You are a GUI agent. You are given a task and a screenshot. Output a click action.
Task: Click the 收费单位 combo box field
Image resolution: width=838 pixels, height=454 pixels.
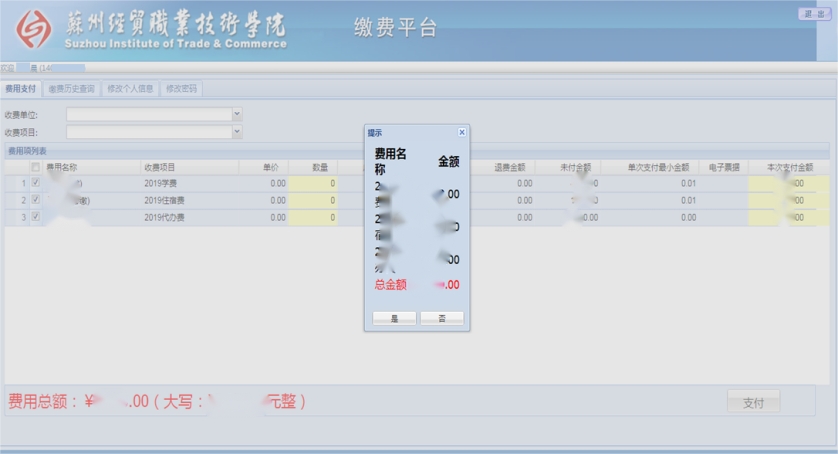pyautogui.click(x=149, y=115)
